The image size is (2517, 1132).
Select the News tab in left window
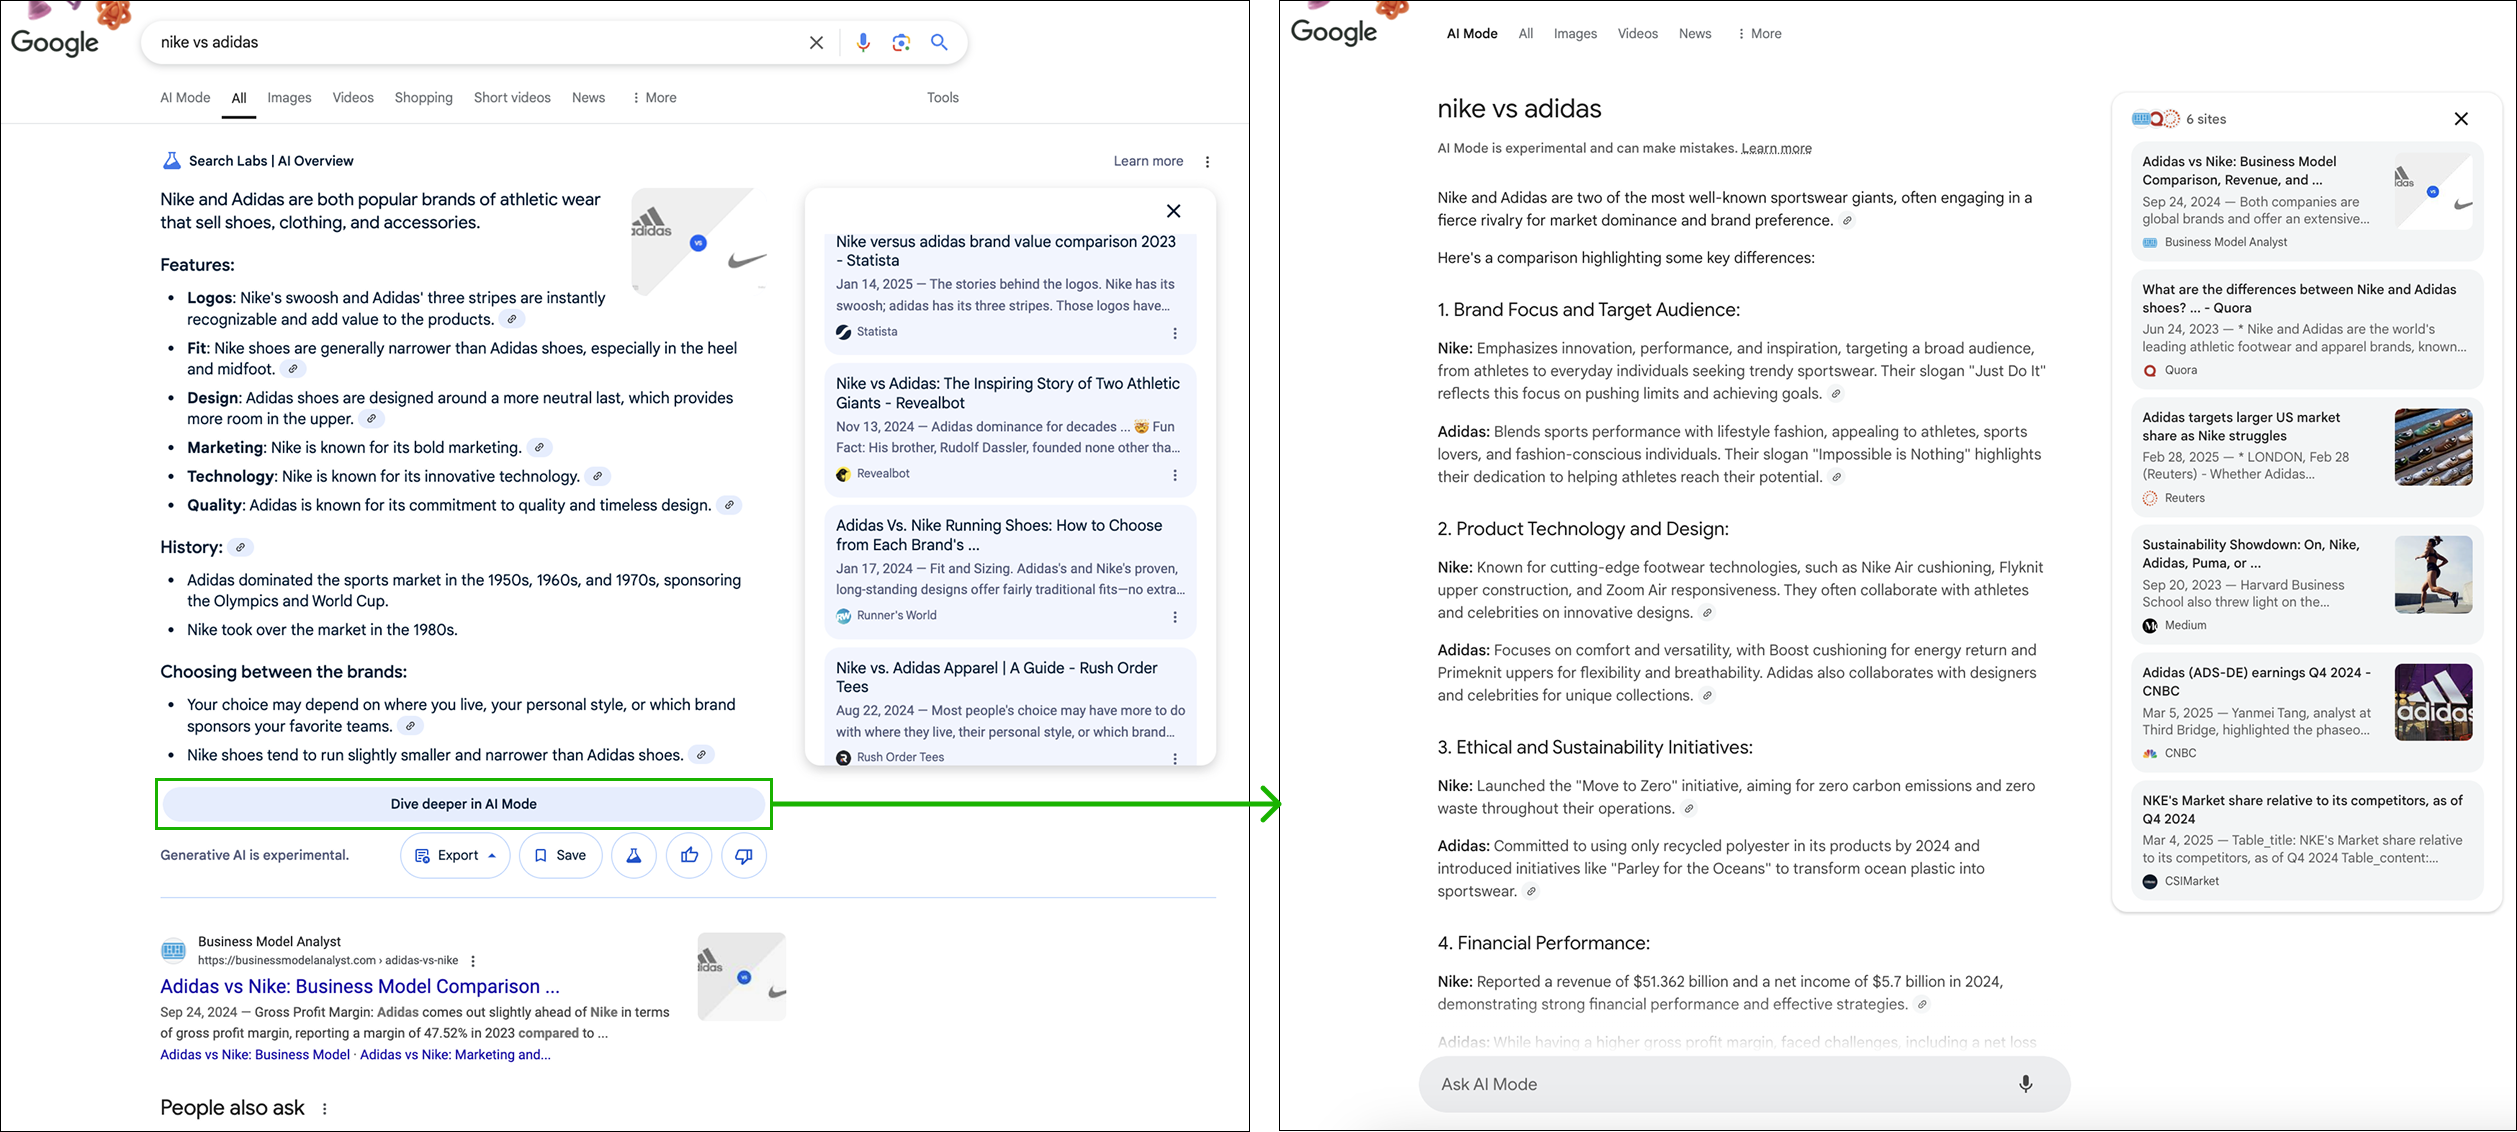pos(588,97)
